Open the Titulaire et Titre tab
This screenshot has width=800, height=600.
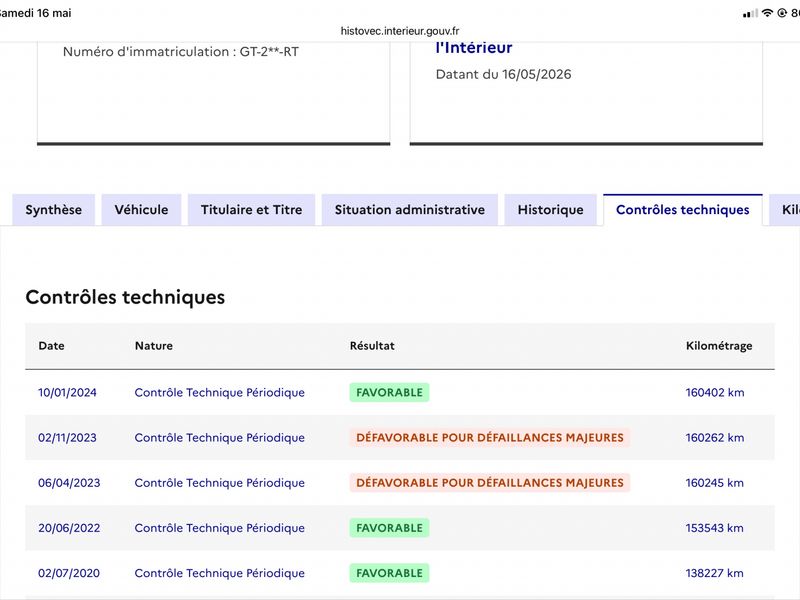[252, 210]
